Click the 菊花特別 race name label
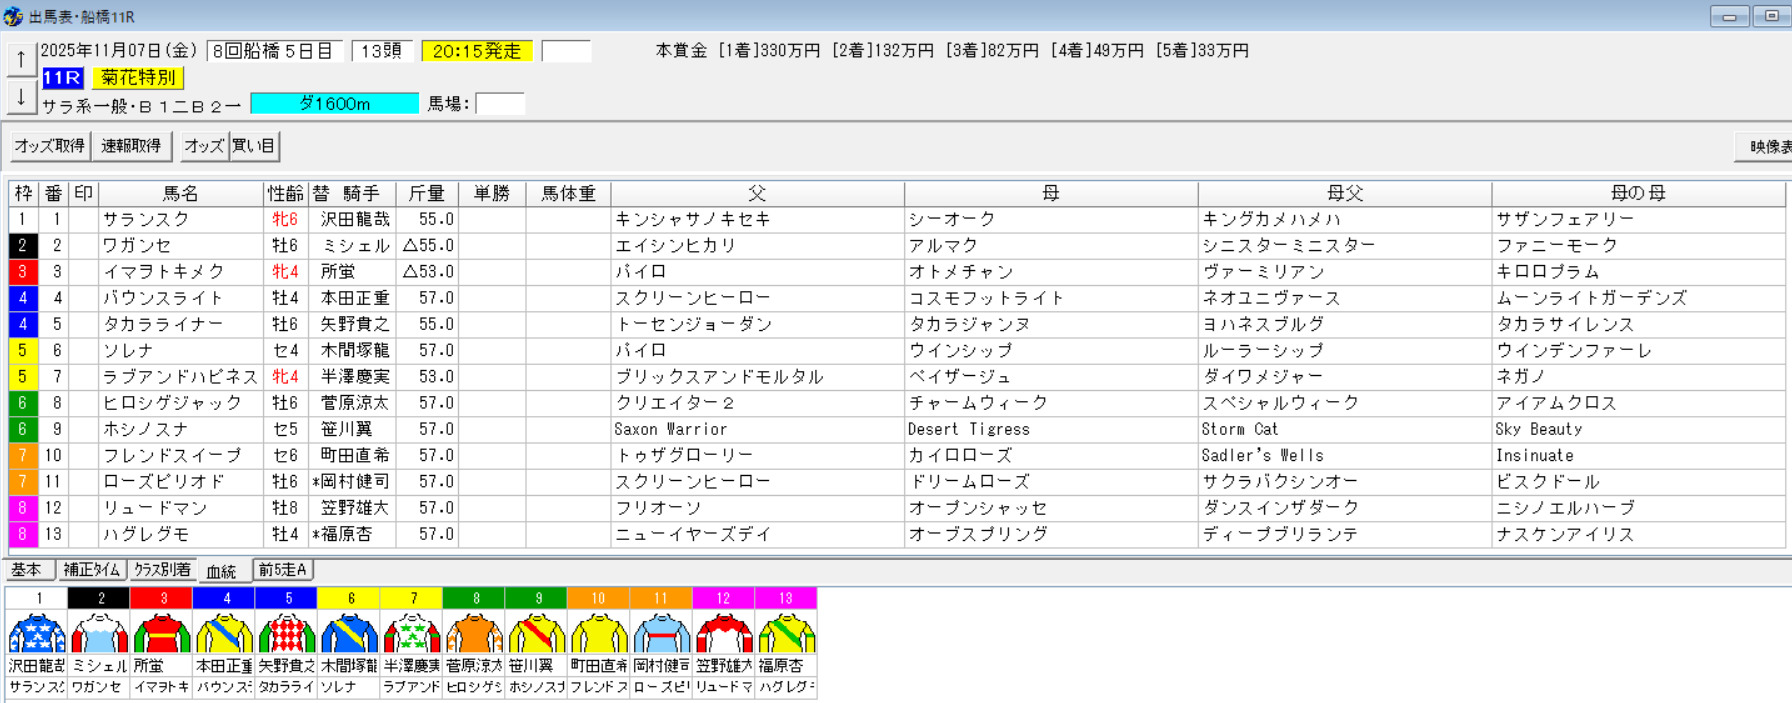The image size is (1792, 703). tap(139, 78)
